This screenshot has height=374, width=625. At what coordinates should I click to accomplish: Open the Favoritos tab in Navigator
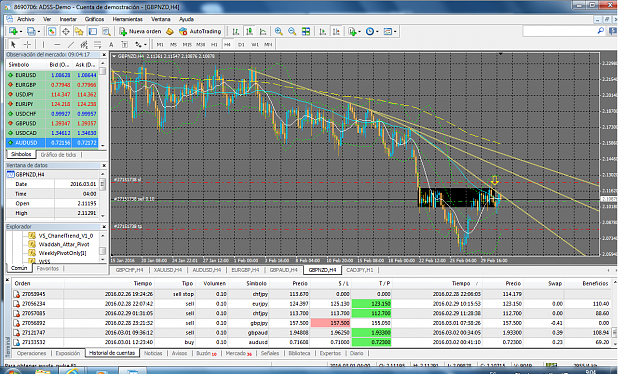coord(47,269)
